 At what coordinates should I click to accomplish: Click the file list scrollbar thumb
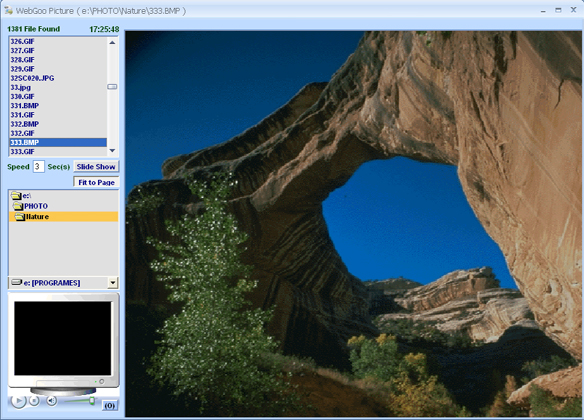(112, 87)
